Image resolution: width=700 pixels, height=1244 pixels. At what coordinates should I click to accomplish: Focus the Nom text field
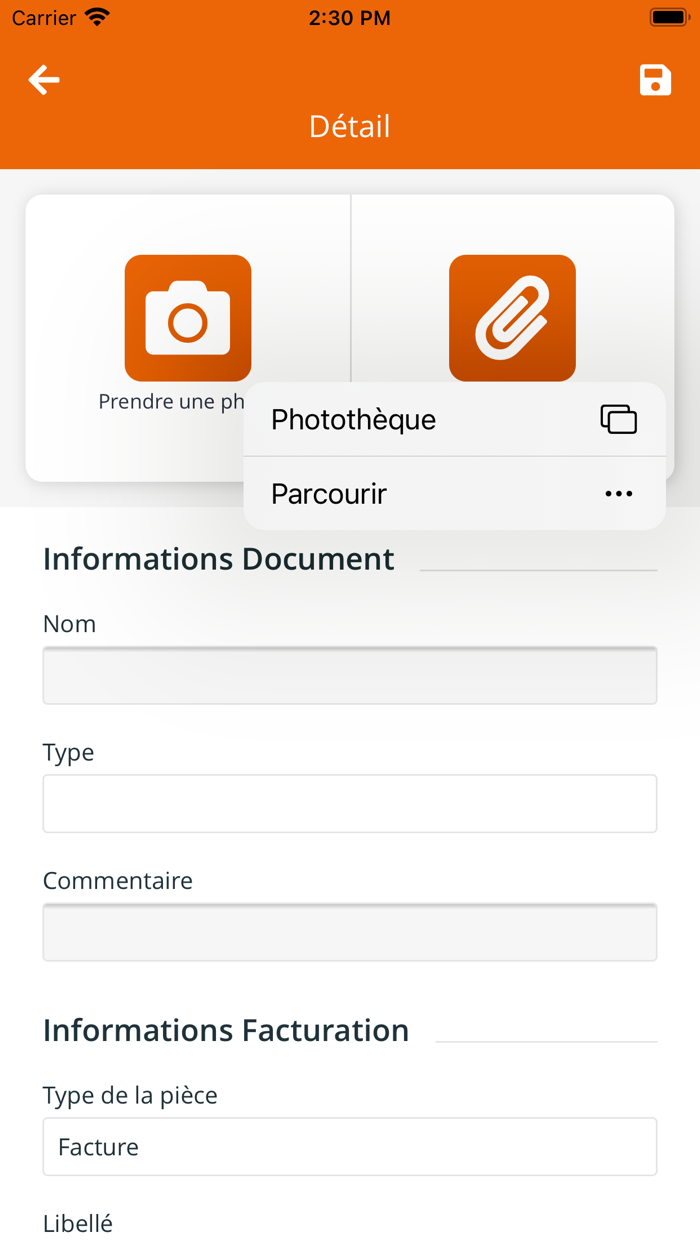coord(350,676)
